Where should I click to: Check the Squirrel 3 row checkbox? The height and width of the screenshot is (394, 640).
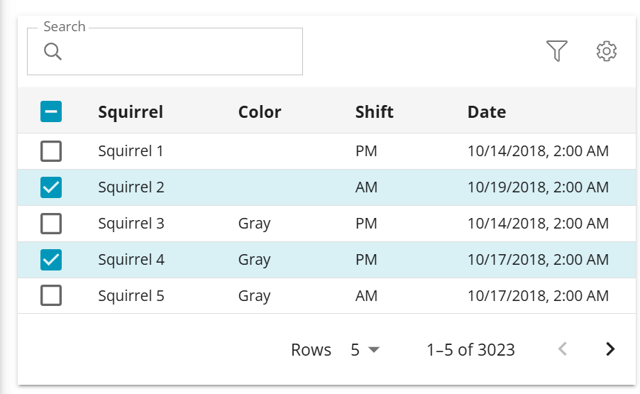[x=51, y=223]
